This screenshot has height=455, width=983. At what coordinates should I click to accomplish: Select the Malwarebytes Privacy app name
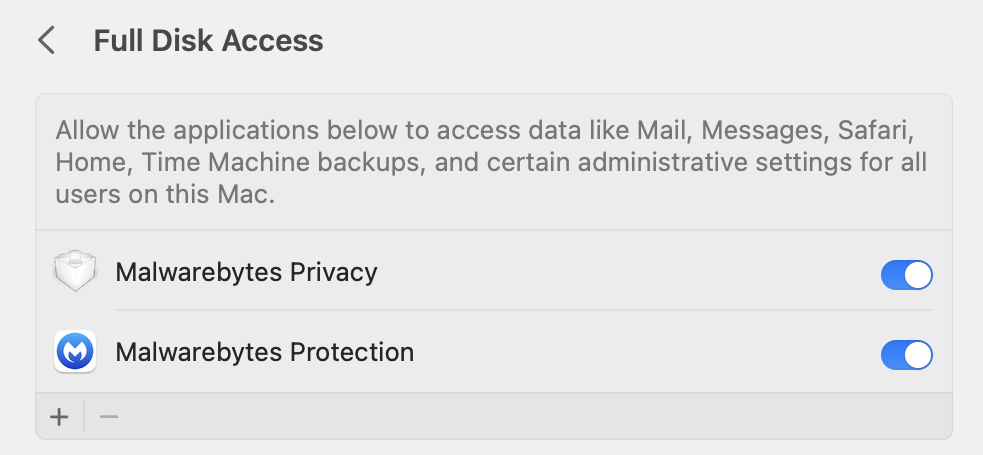[x=246, y=272]
